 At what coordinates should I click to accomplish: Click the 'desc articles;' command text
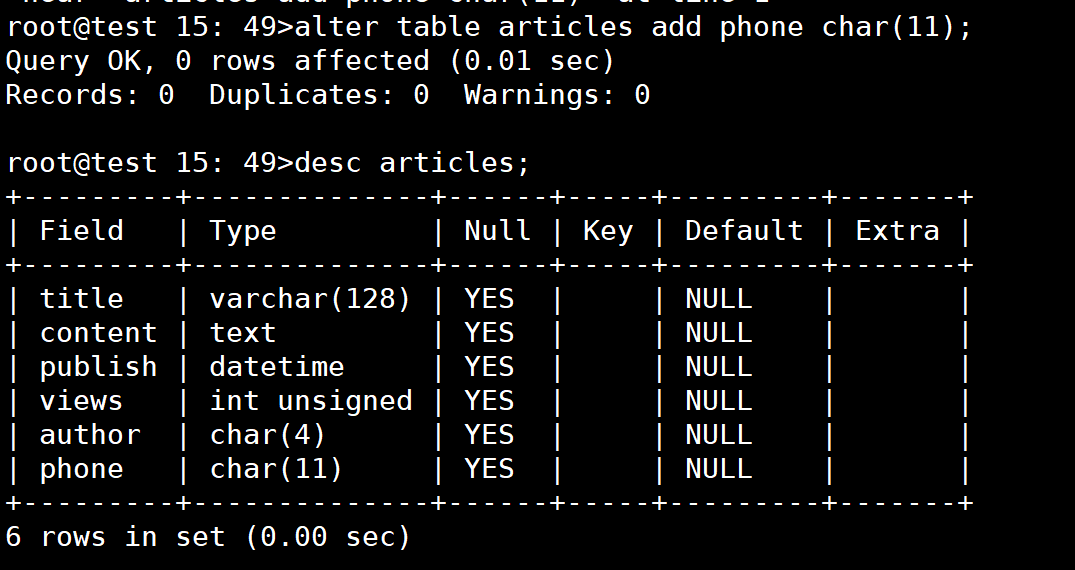(x=412, y=163)
